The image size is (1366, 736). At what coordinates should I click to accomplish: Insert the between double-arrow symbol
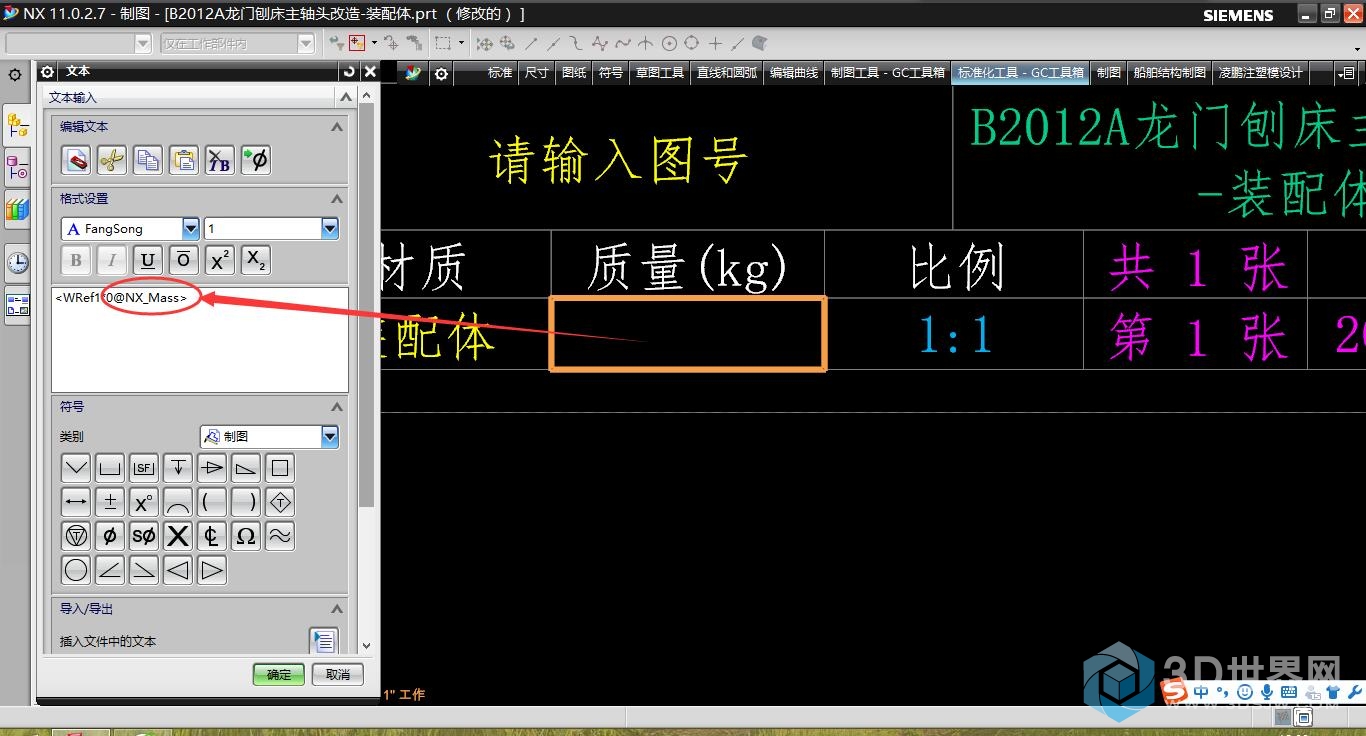pos(76,502)
